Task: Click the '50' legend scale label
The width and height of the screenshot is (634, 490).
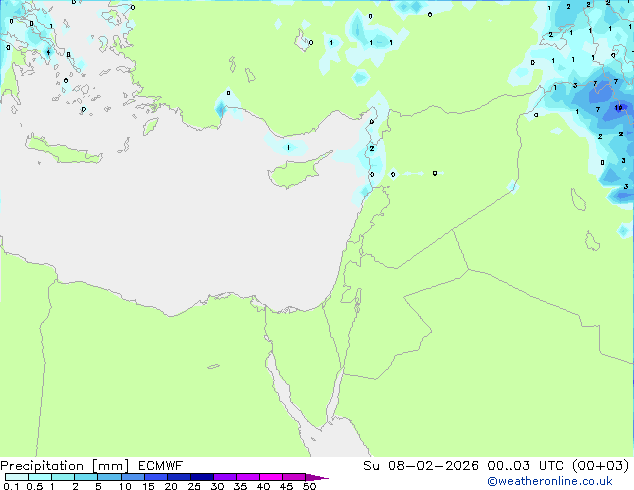Action: click(x=309, y=486)
